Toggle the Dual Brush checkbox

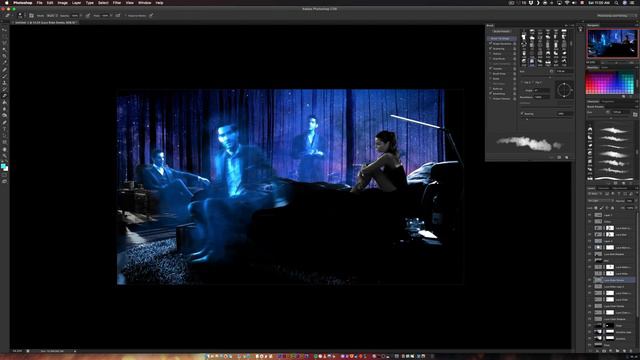(491, 58)
